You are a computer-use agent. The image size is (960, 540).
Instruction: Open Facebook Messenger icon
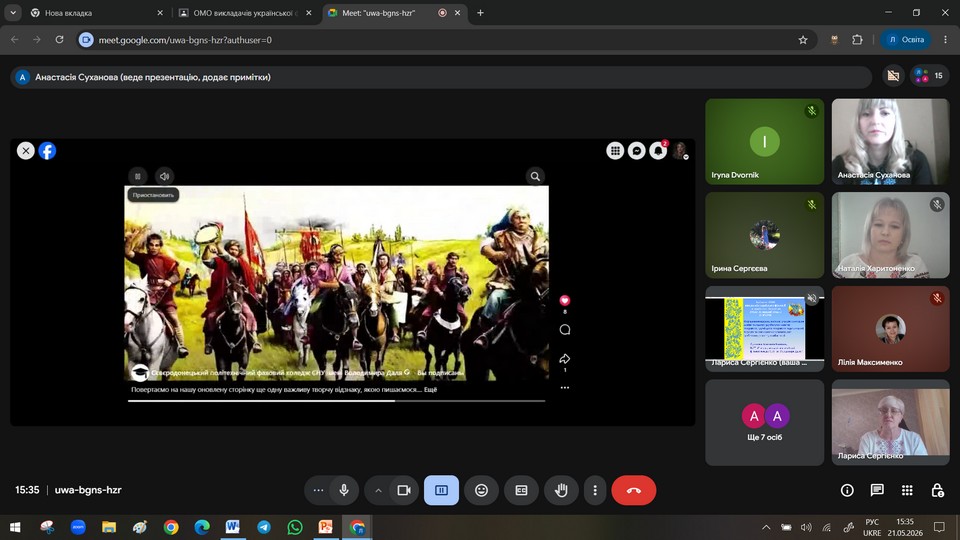pos(637,151)
